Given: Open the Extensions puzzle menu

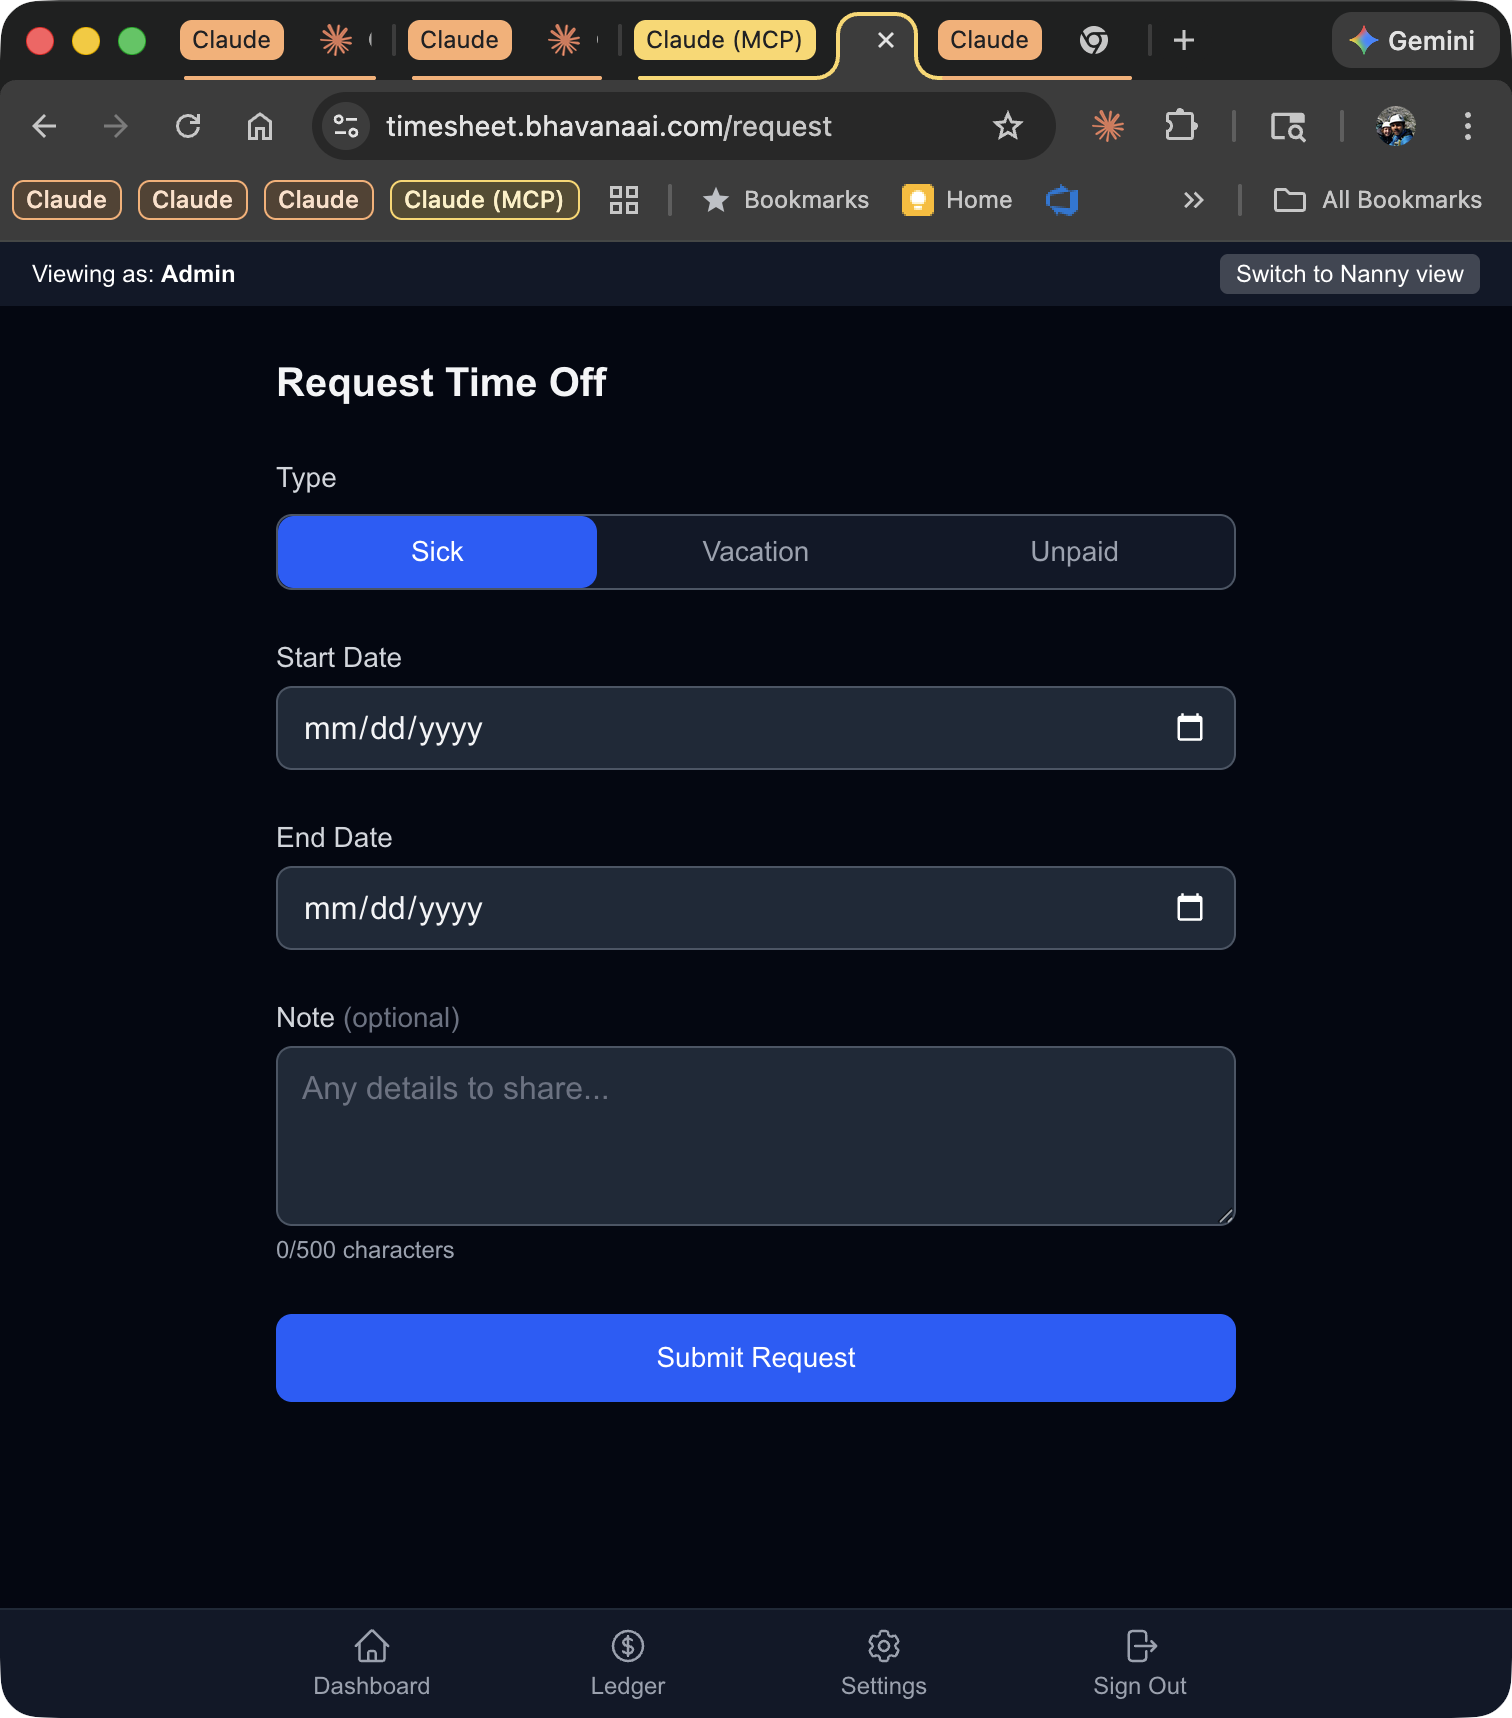Looking at the screenshot, I should 1181,126.
